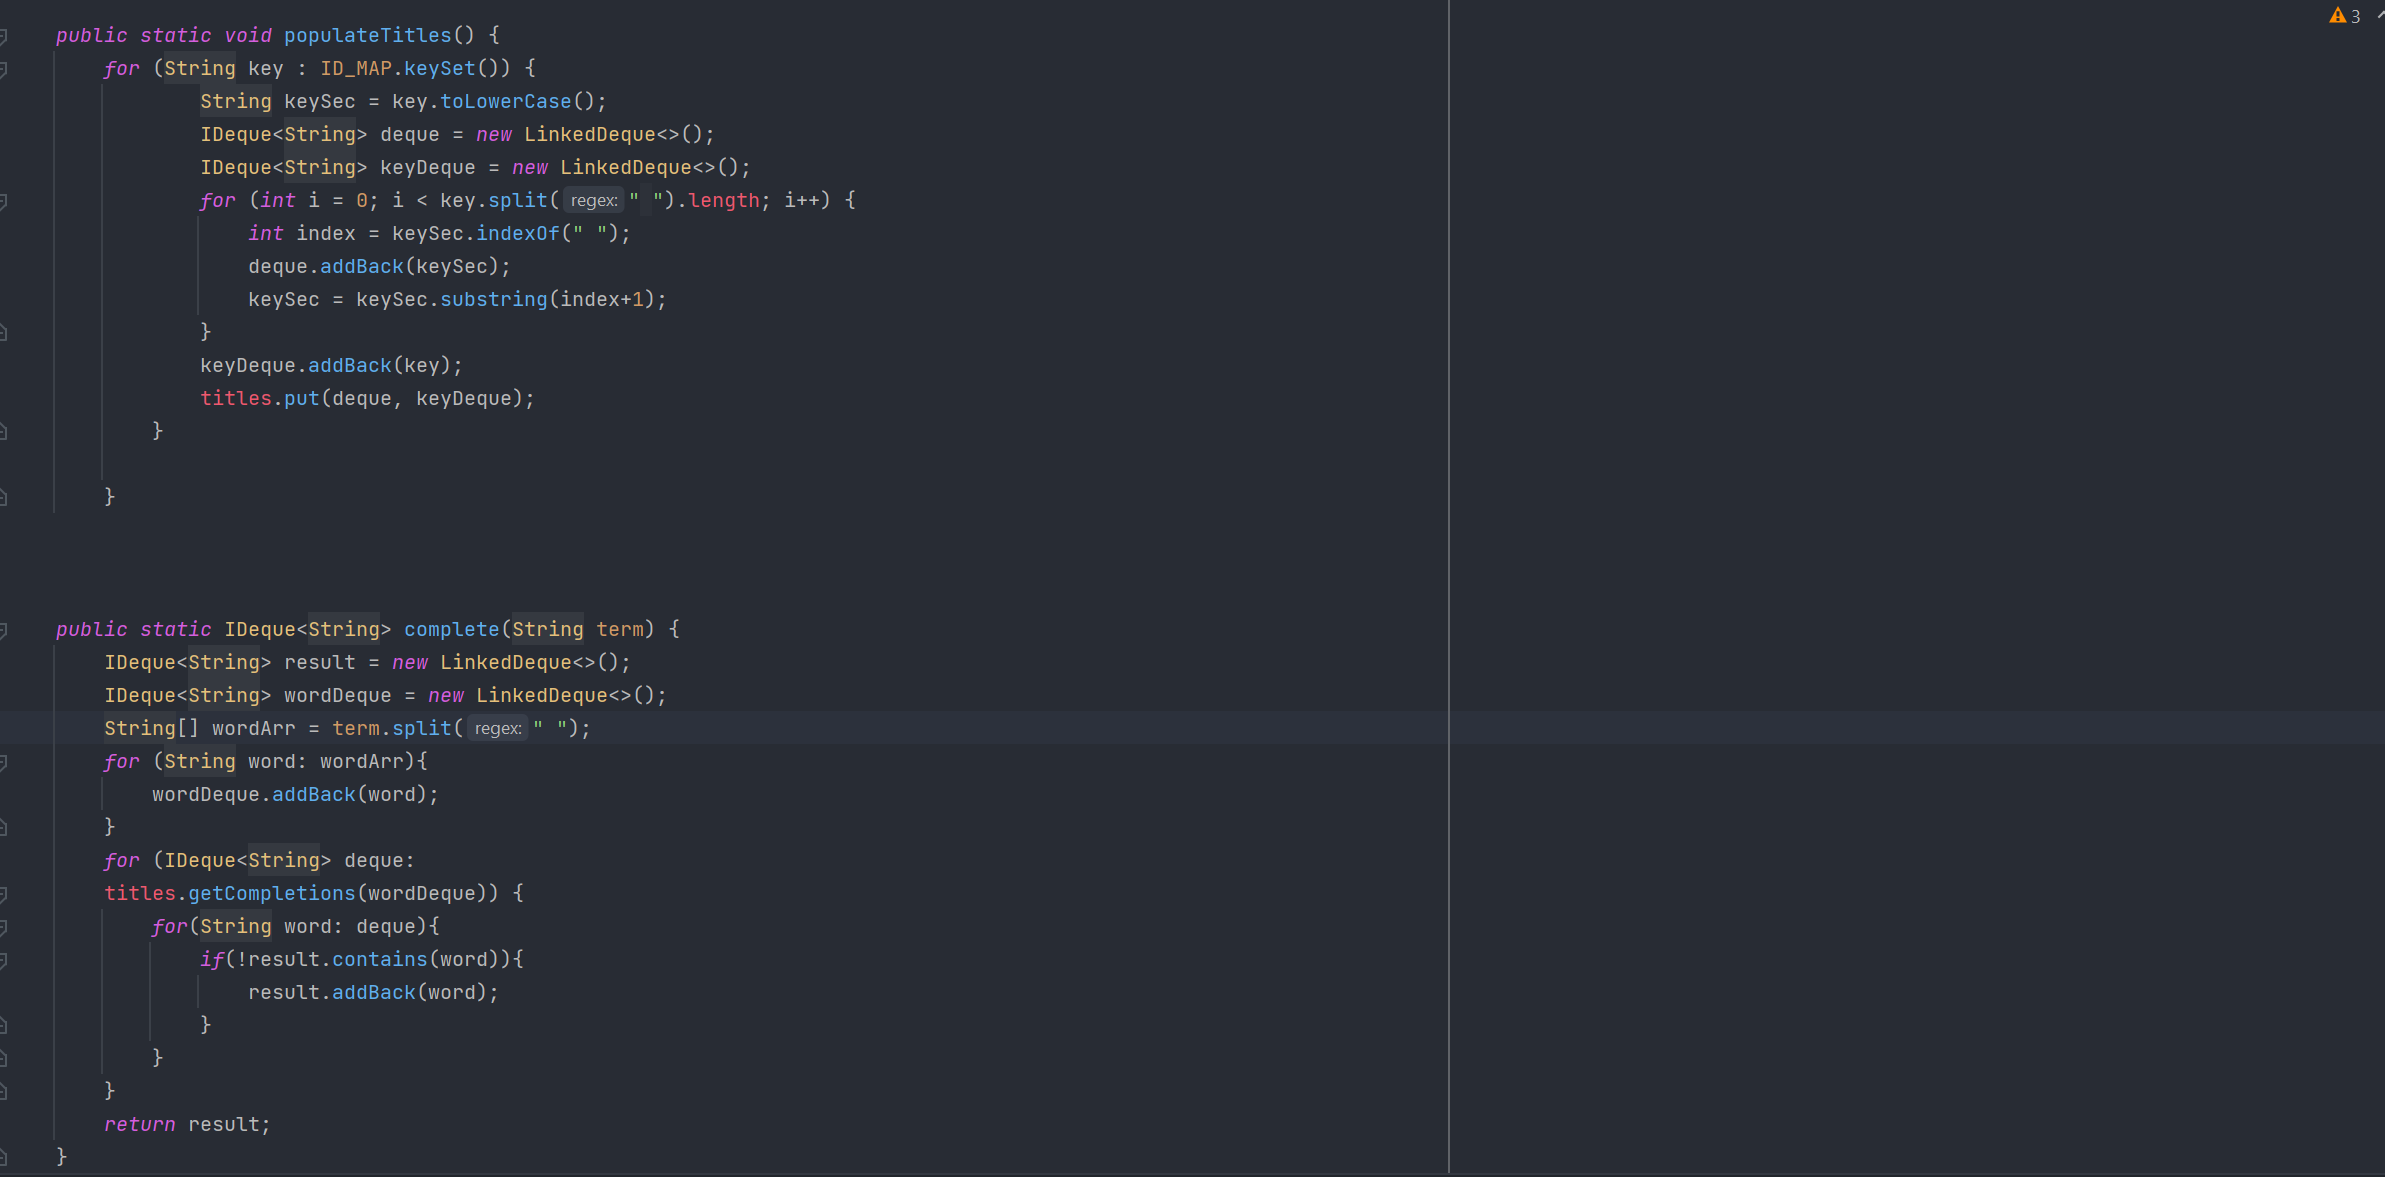Click closing fold marker of complete method
The image size is (2385, 1177).
(x=4, y=1157)
